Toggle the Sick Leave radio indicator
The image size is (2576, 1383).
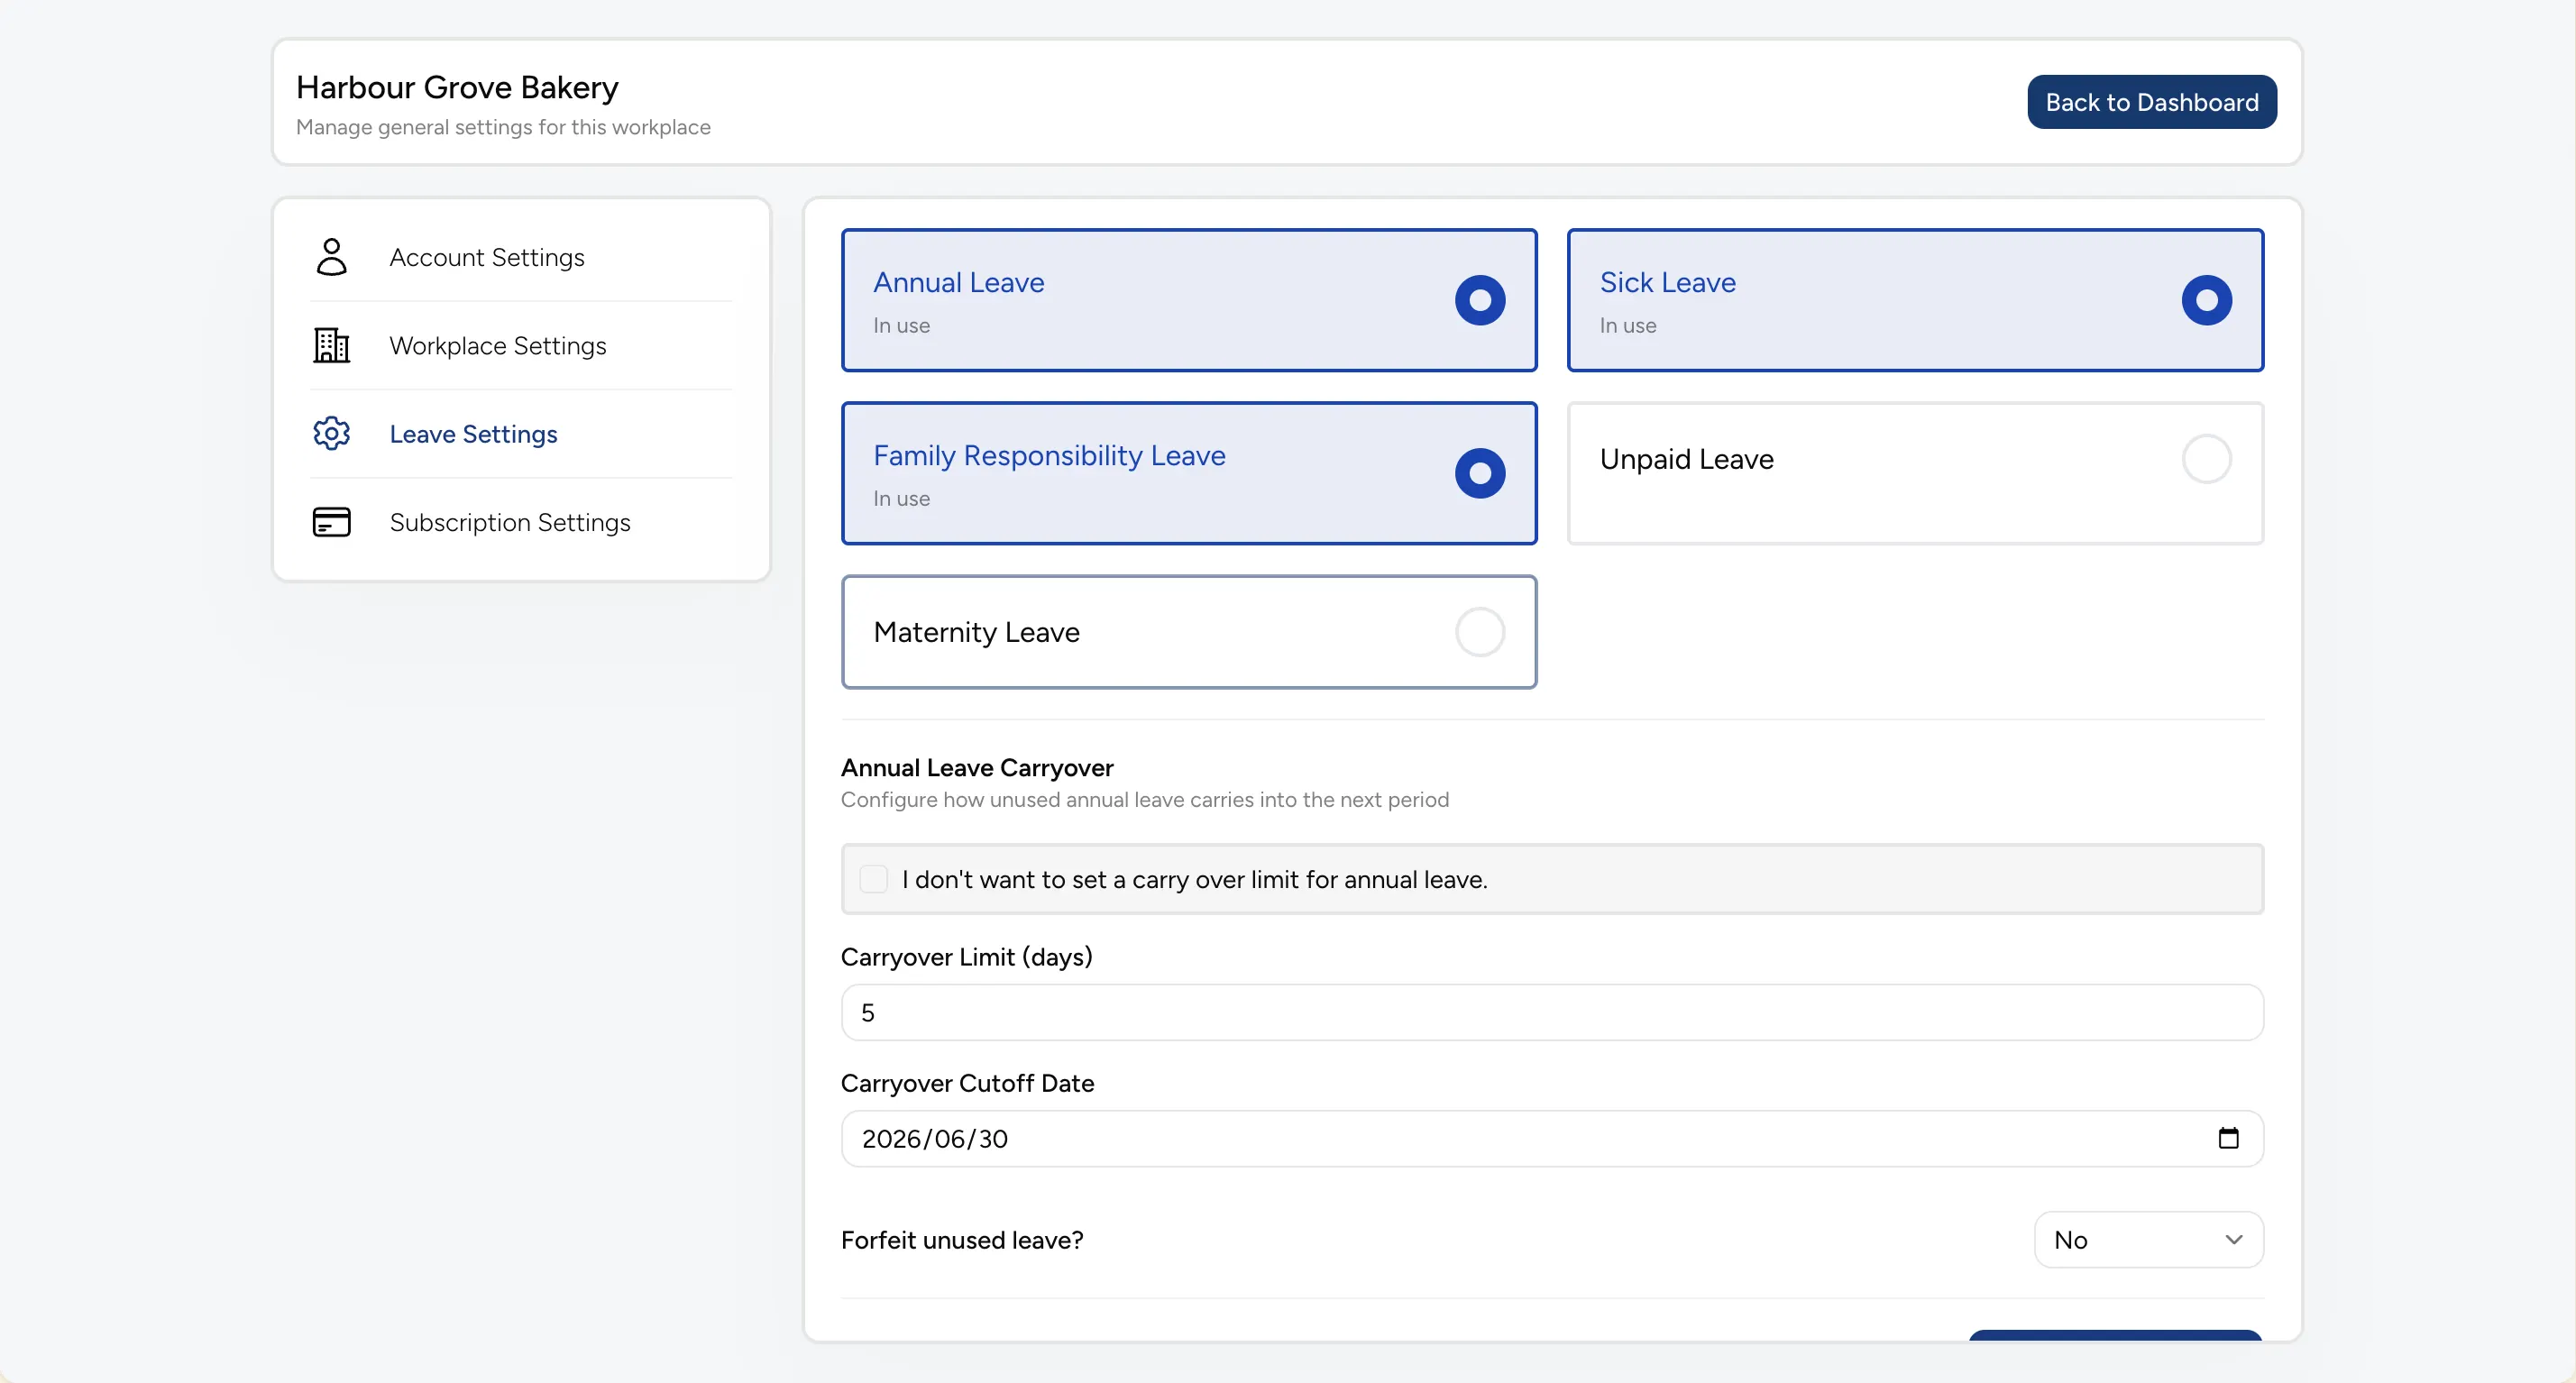(x=2206, y=300)
